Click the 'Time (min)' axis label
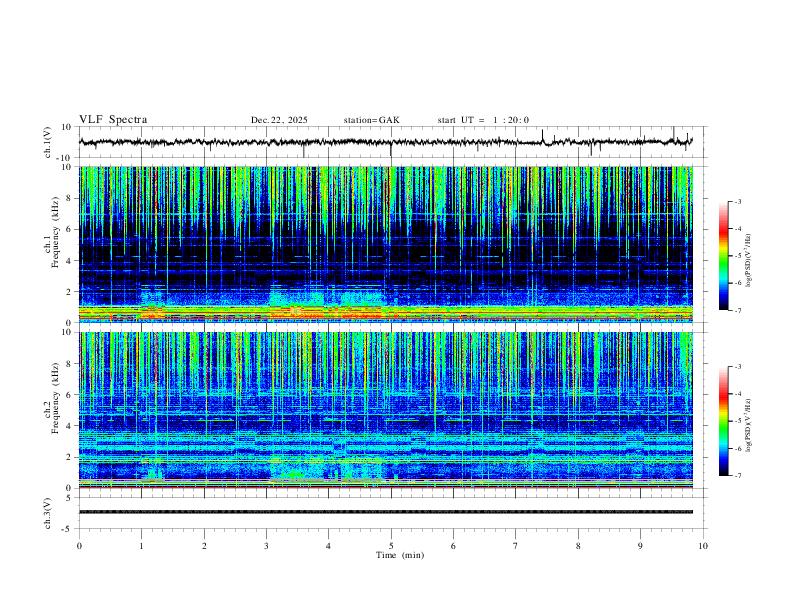This screenshot has height=612, width=792. coord(400,555)
